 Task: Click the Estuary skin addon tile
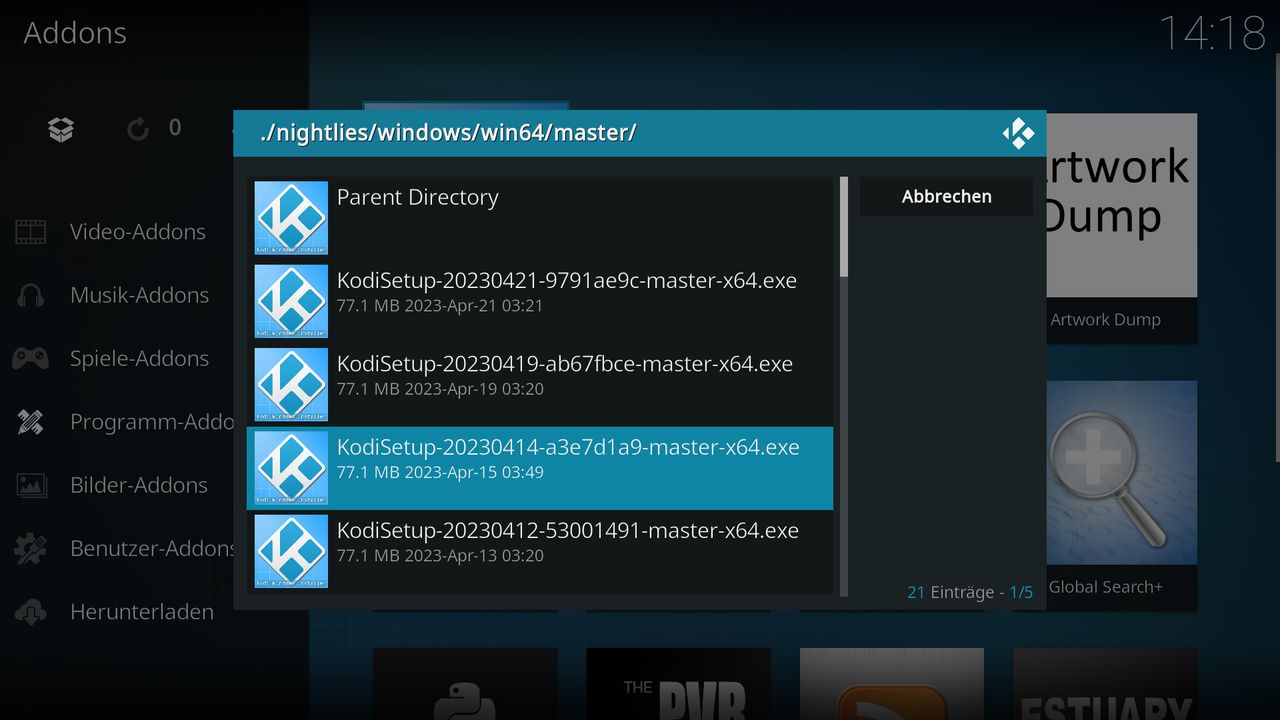tap(1105, 684)
